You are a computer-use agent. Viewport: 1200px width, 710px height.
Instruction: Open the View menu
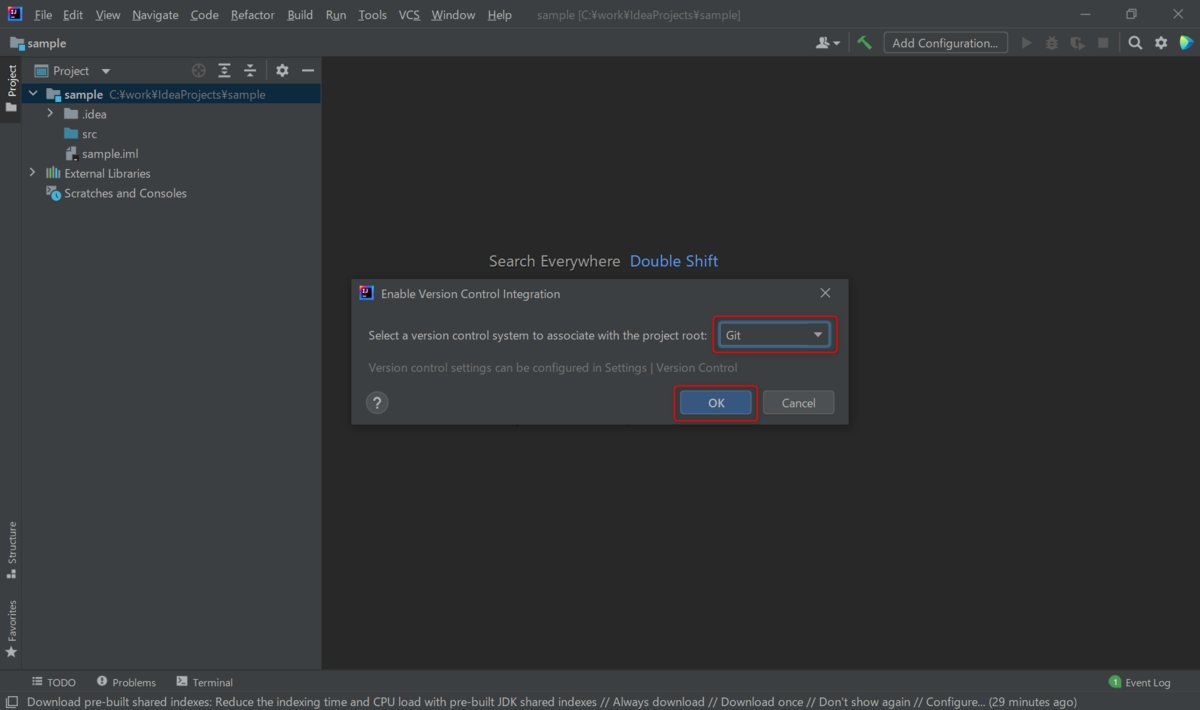click(108, 15)
